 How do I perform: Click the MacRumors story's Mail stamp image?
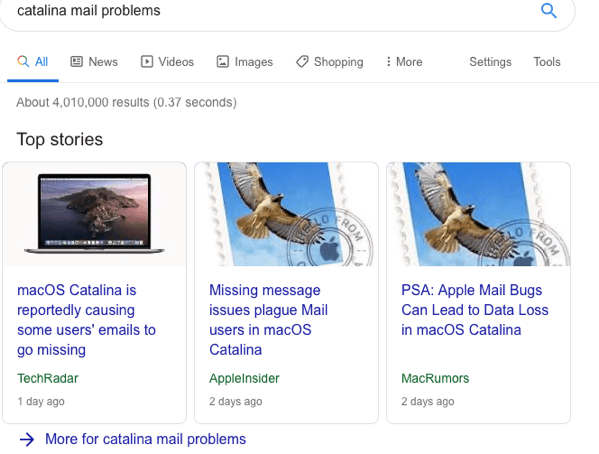click(x=478, y=214)
